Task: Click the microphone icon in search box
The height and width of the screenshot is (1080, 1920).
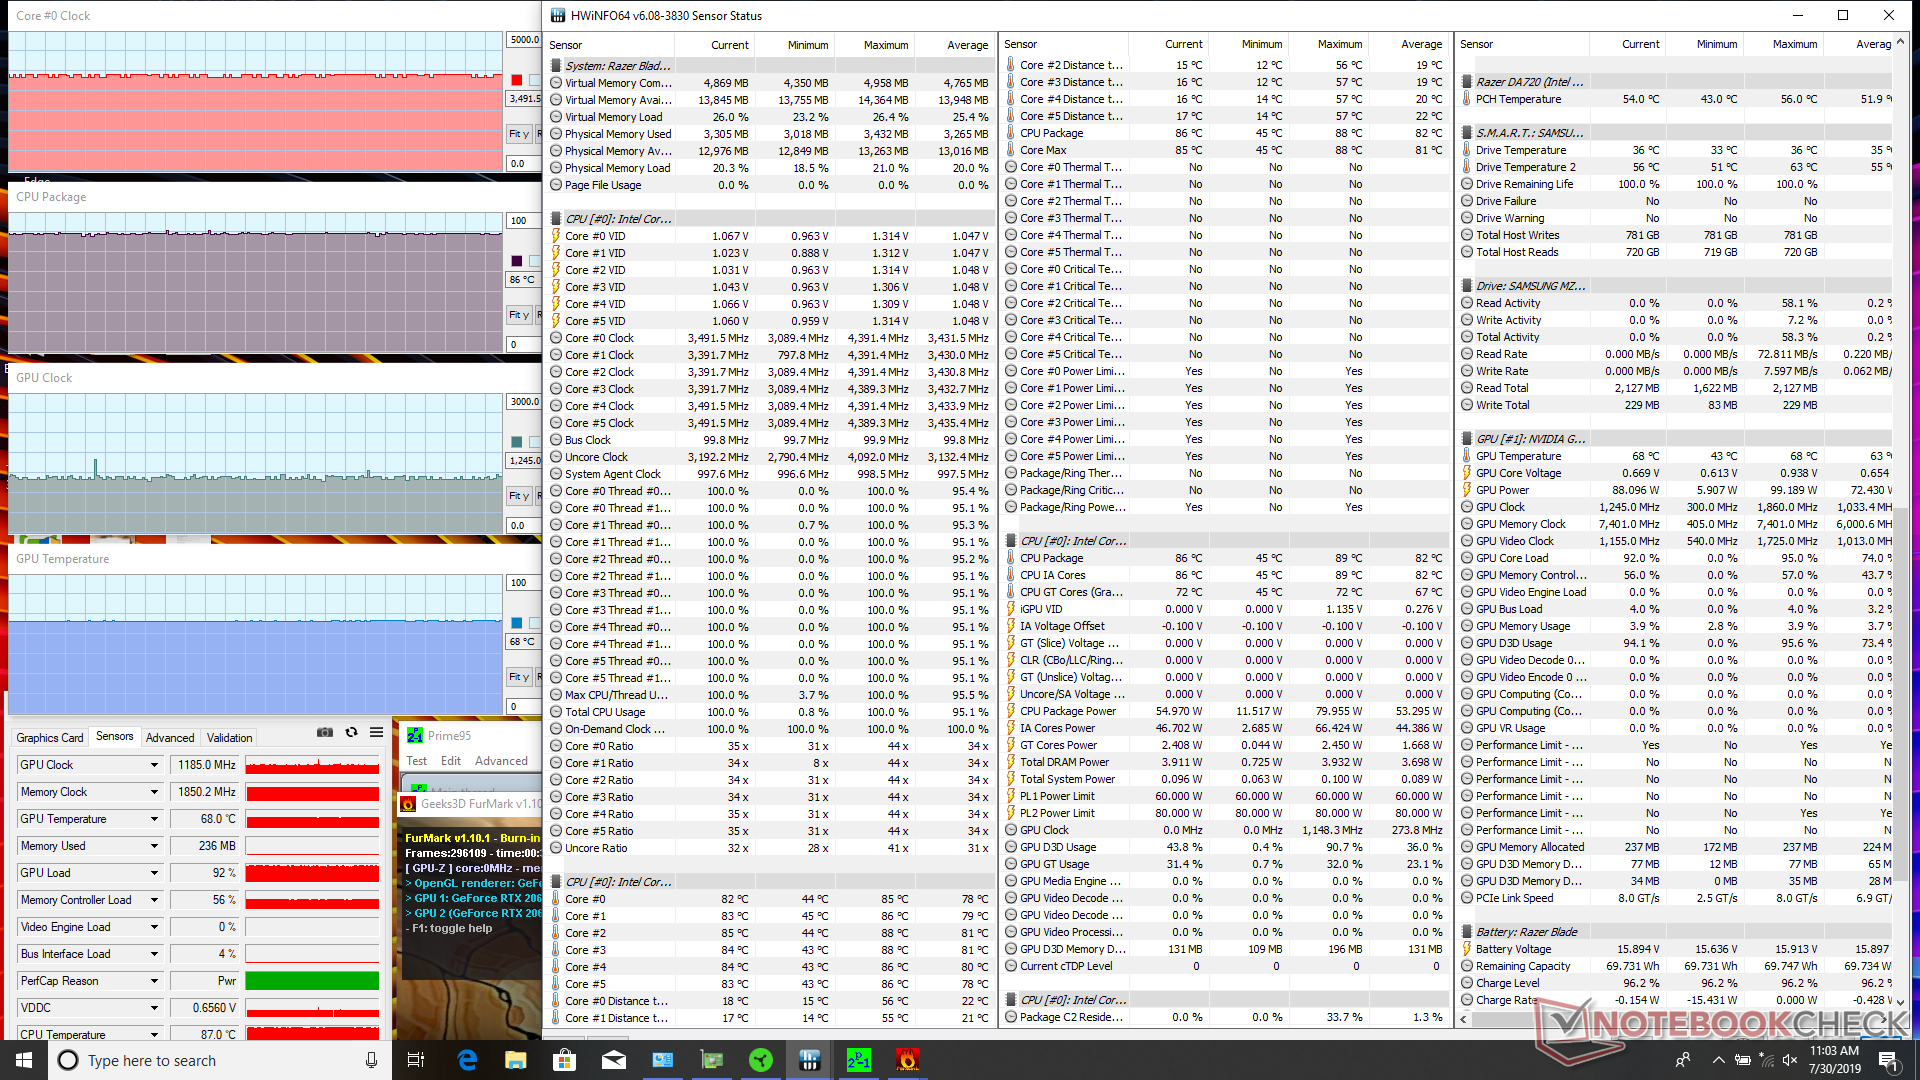Action: click(371, 1060)
